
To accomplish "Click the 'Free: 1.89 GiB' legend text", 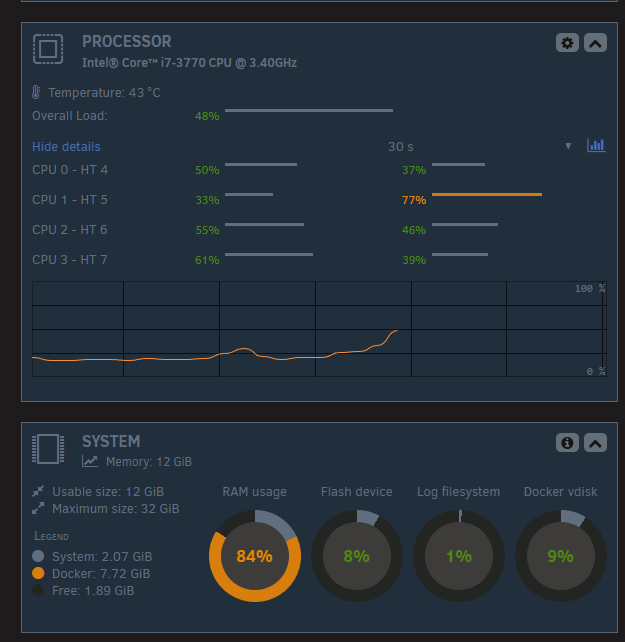I will tap(93, 591).
